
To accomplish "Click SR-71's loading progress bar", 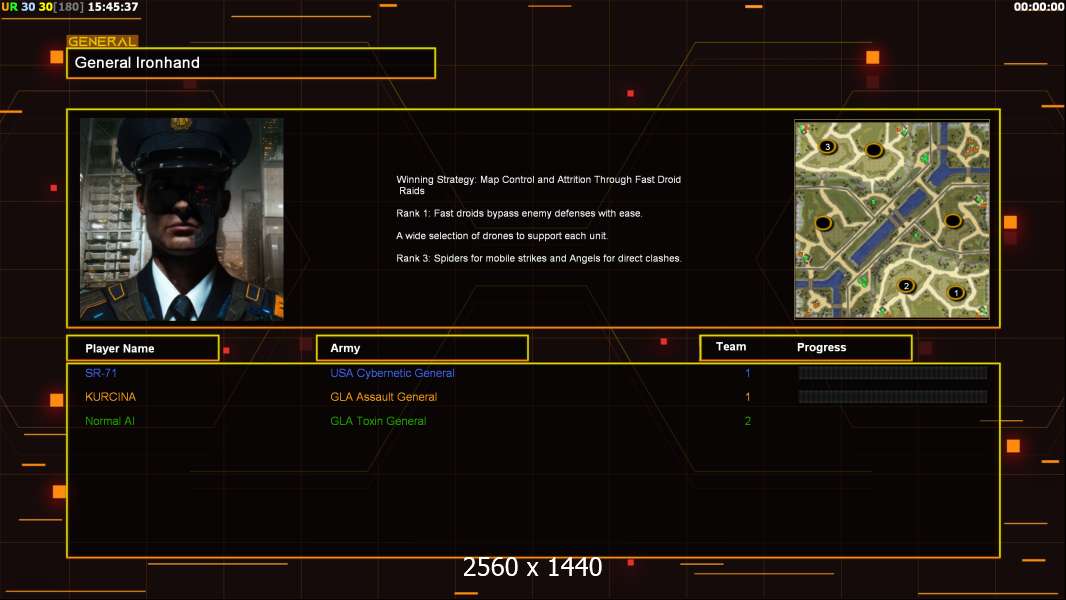I will coord(892,372).
